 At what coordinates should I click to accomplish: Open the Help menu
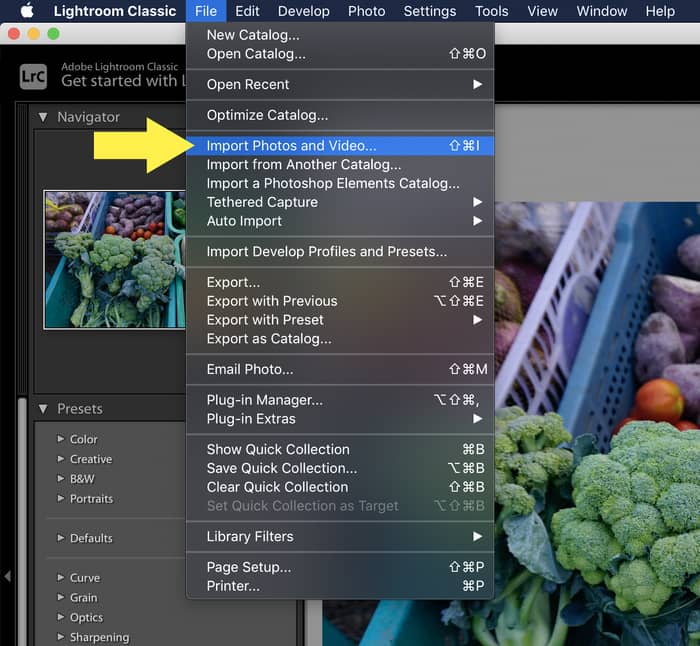pyautogui.click(x=660, y=11)
